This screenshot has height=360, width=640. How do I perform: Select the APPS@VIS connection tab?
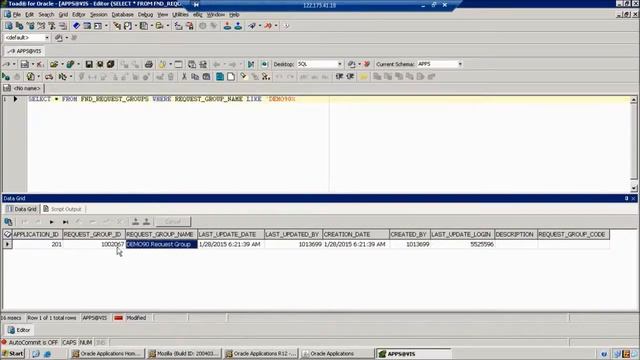click(x=24, y=51)
